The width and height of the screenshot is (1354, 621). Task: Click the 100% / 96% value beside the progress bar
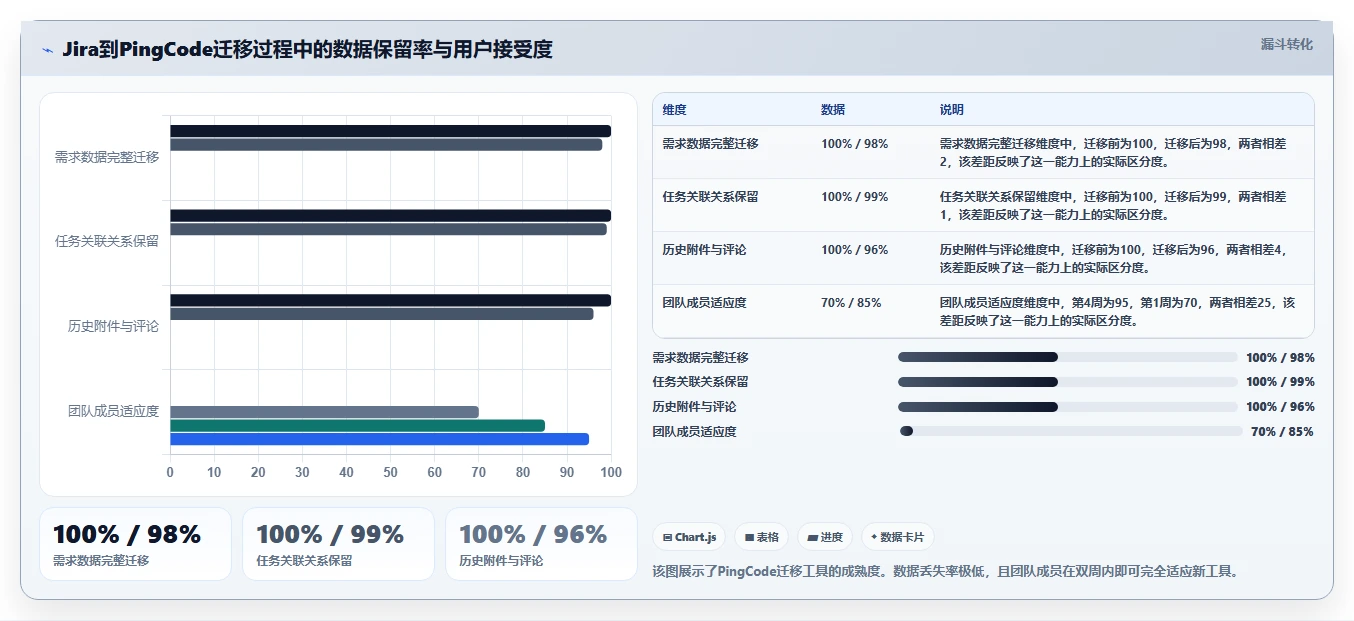(1280, 407)
